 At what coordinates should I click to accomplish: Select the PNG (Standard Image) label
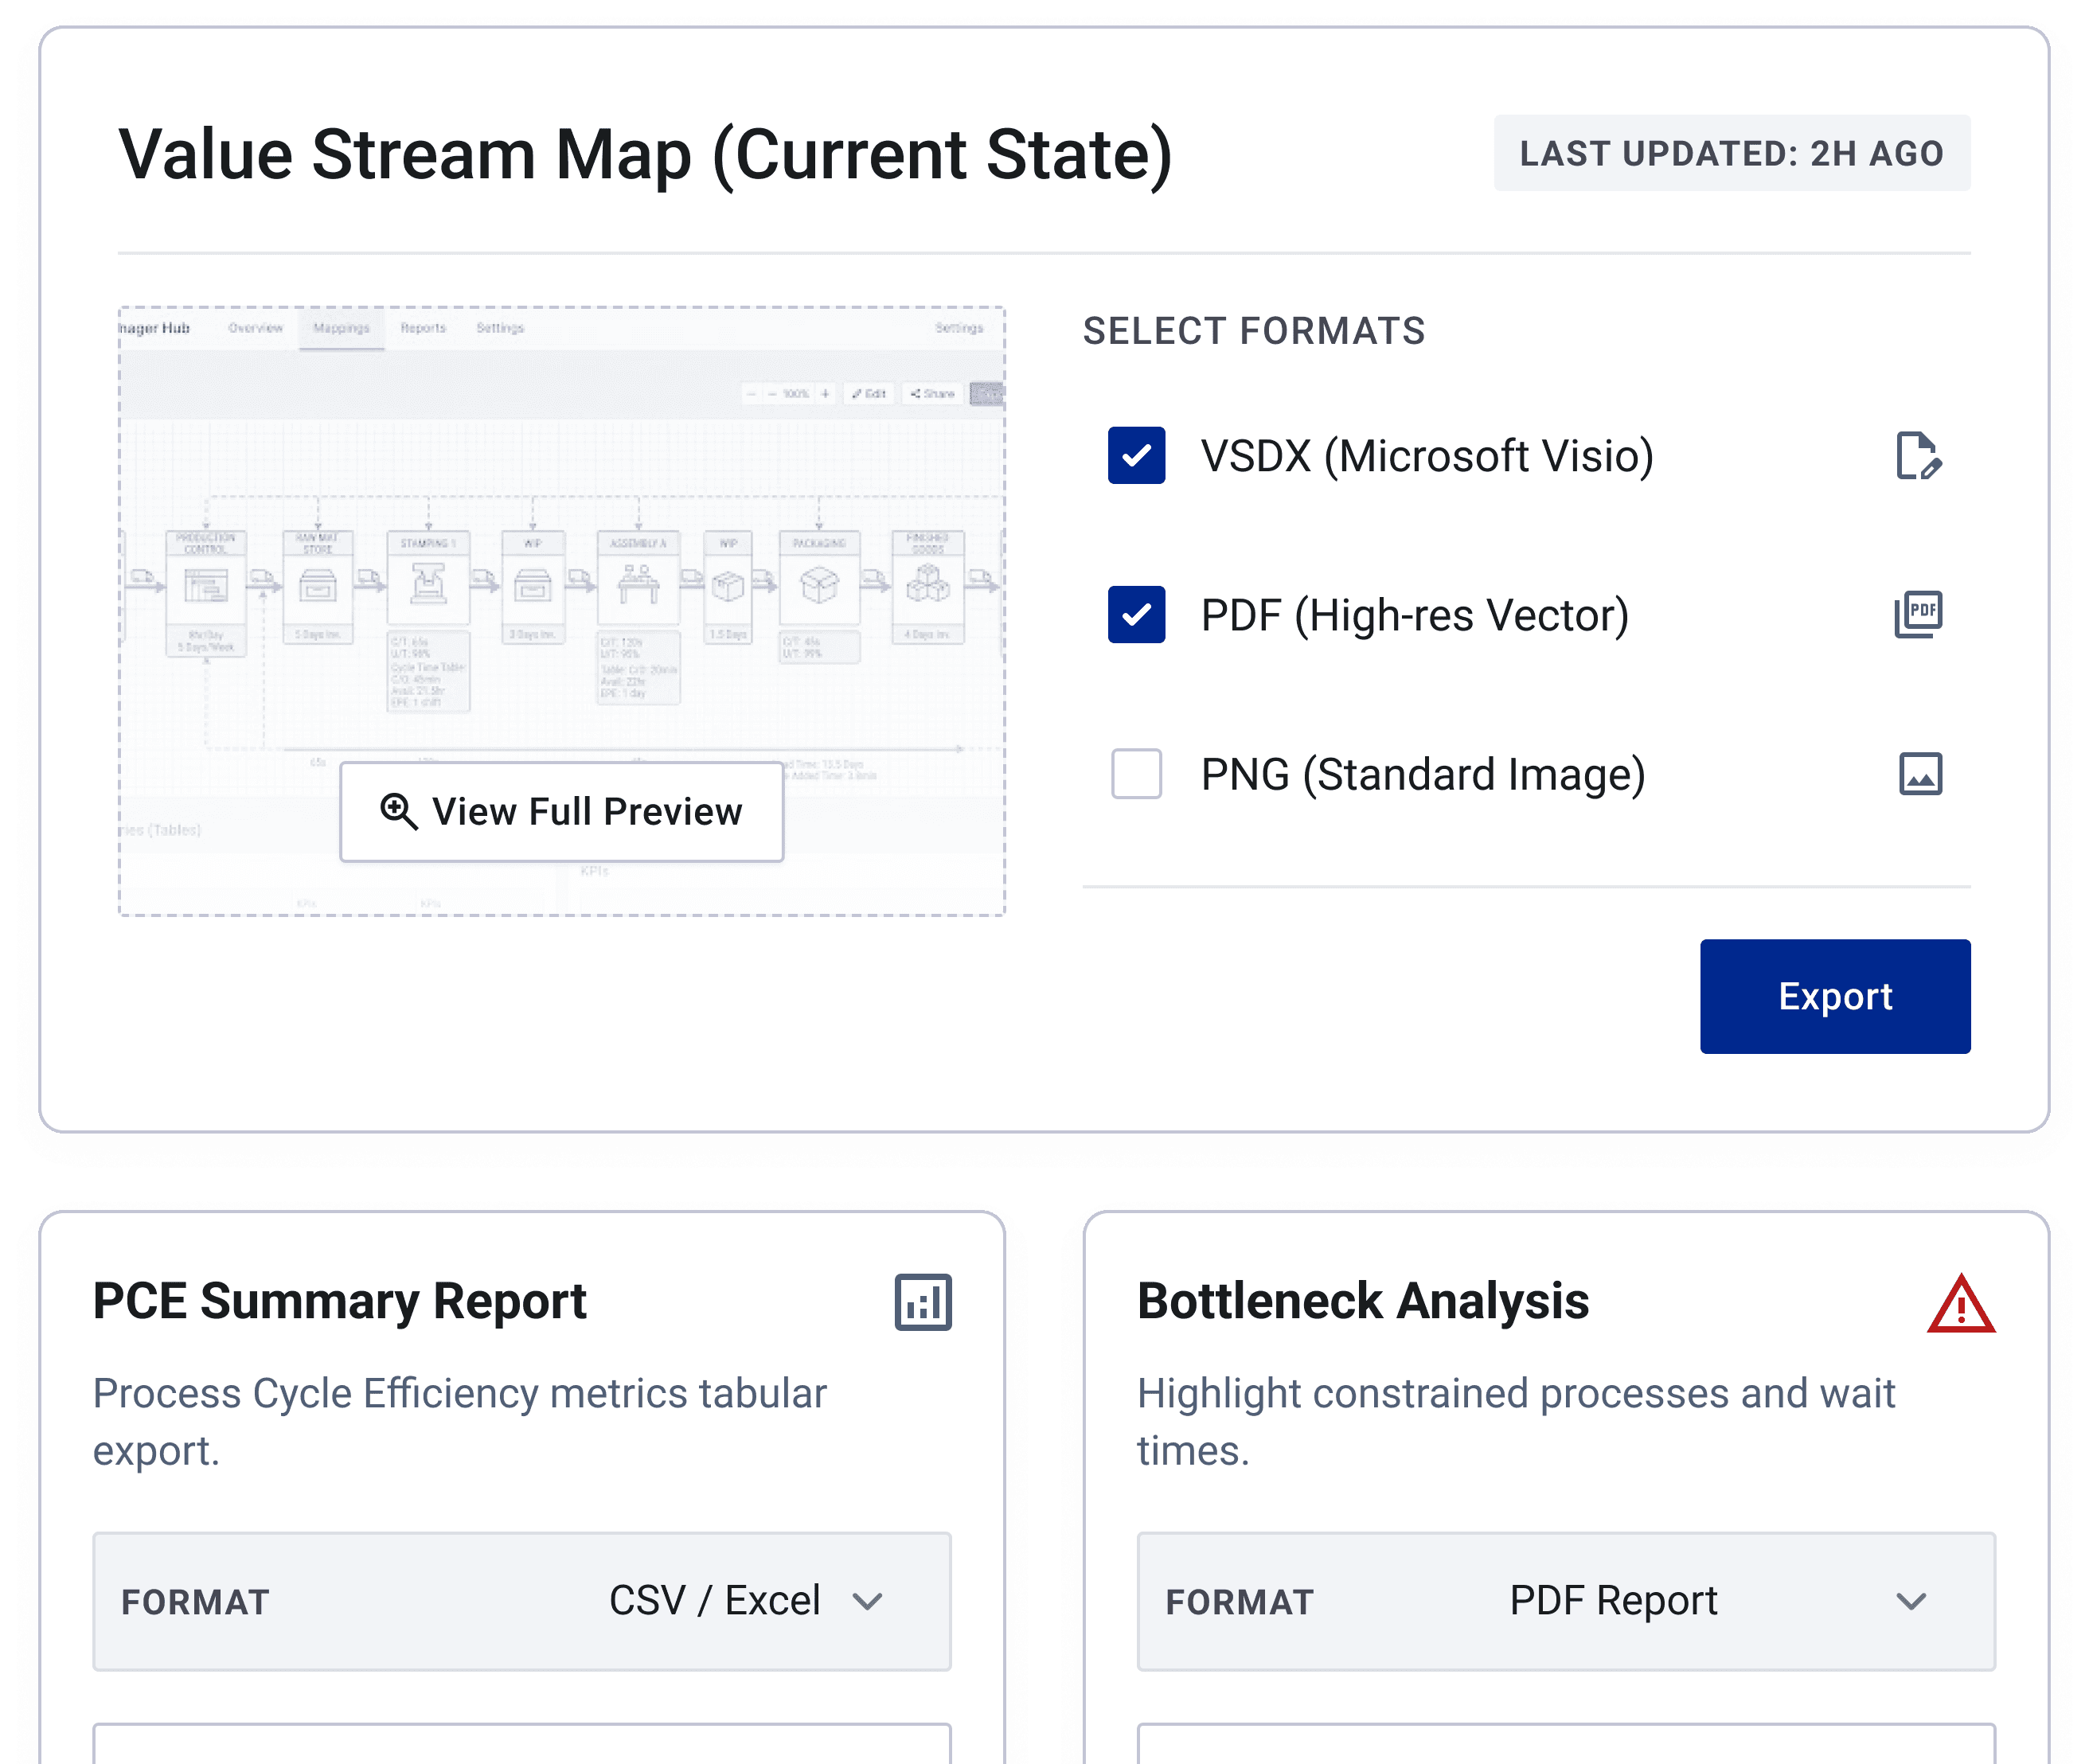(1423, 774)
